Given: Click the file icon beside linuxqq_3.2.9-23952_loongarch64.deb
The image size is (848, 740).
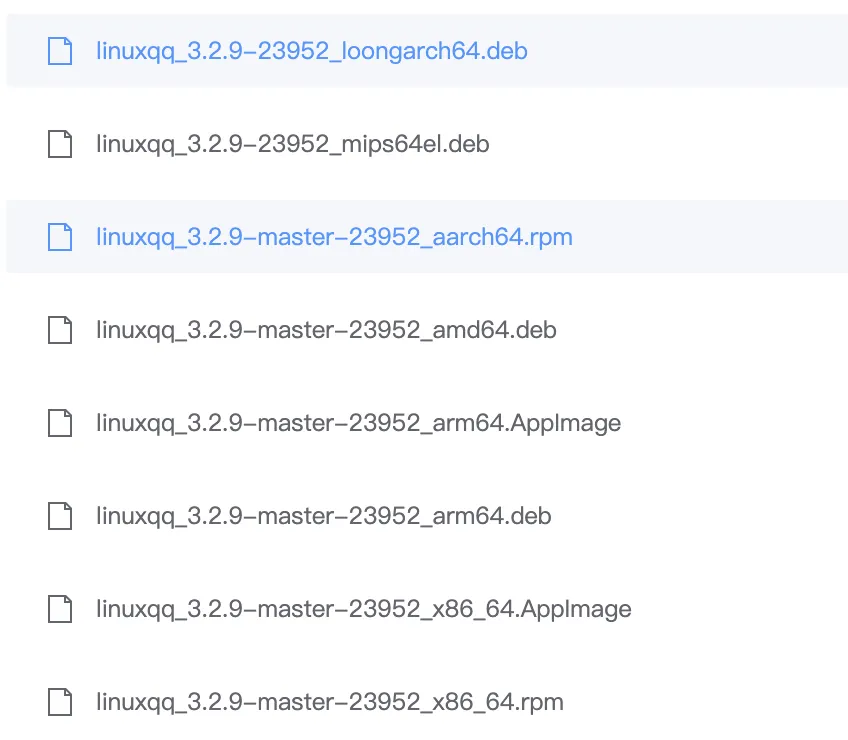Looking at the screenshot, I should pyautogui.click(x=60, y=51).
